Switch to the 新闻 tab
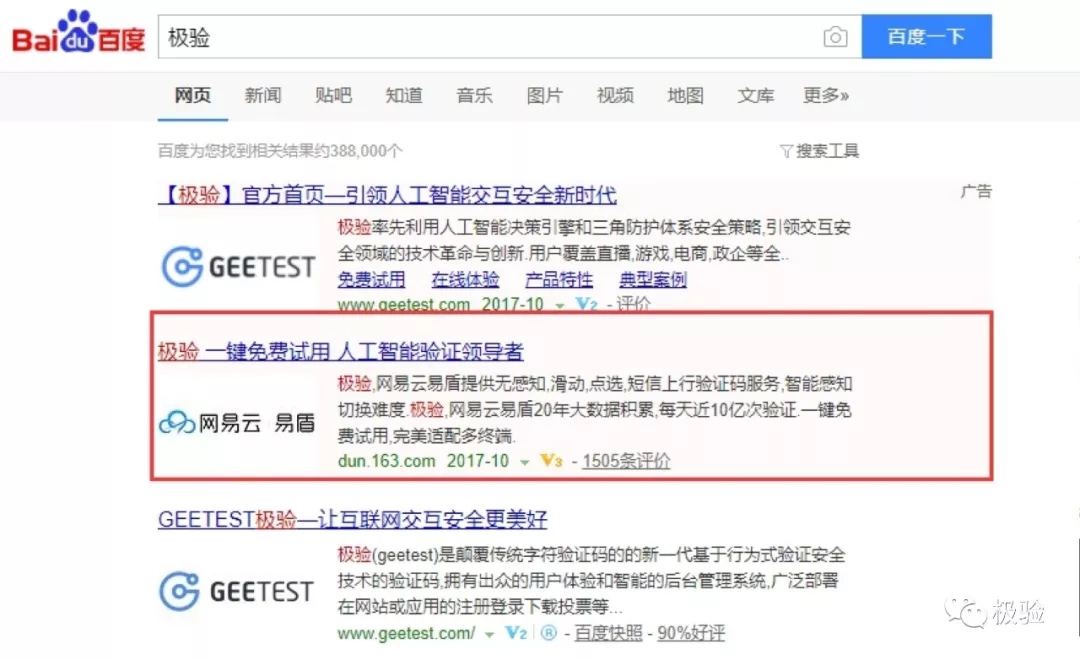This screenshot has height=660, width=1080. pyautogui.click(x=262, y=96)
